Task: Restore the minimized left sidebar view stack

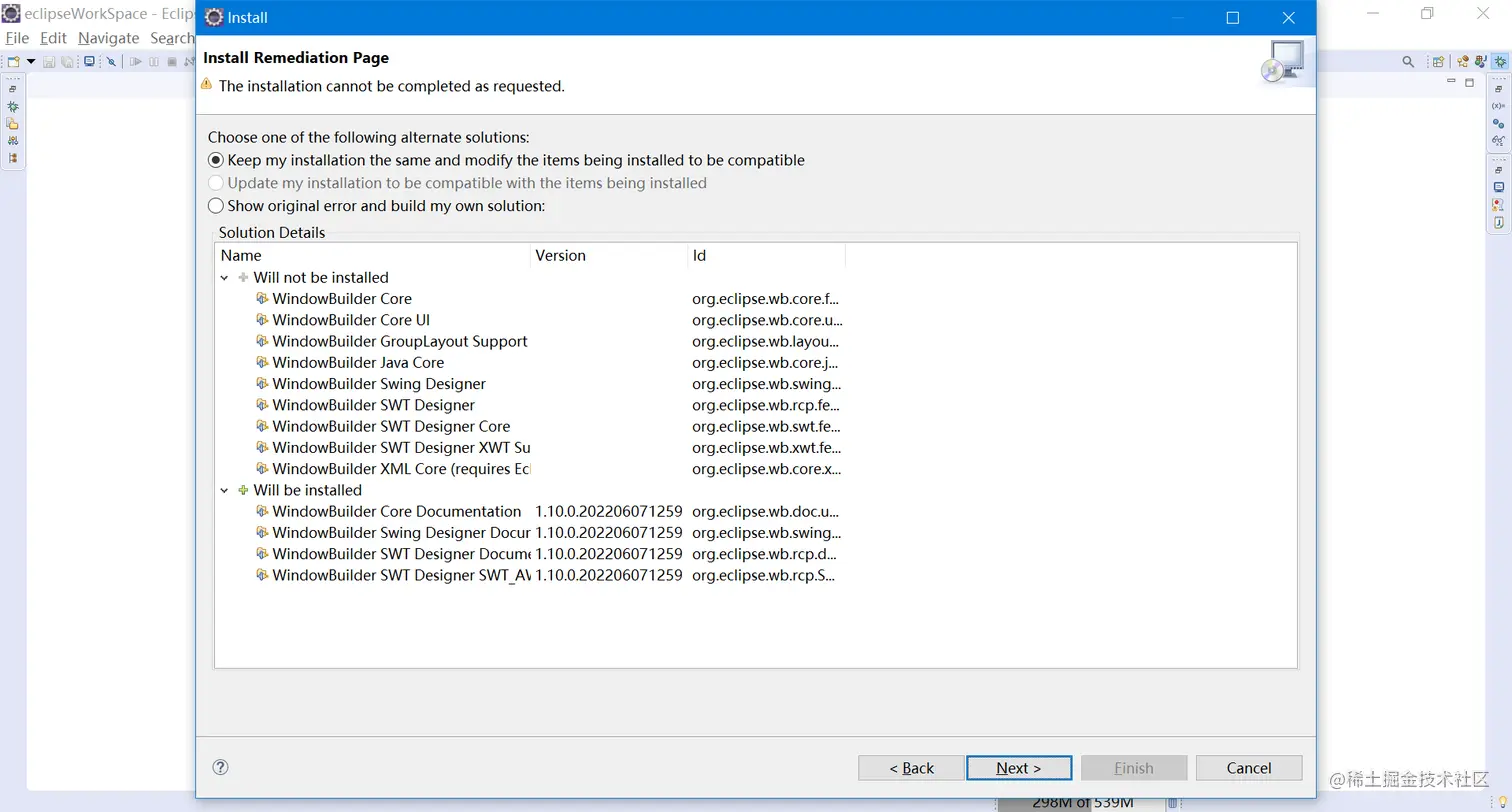Action: point(12,89)
